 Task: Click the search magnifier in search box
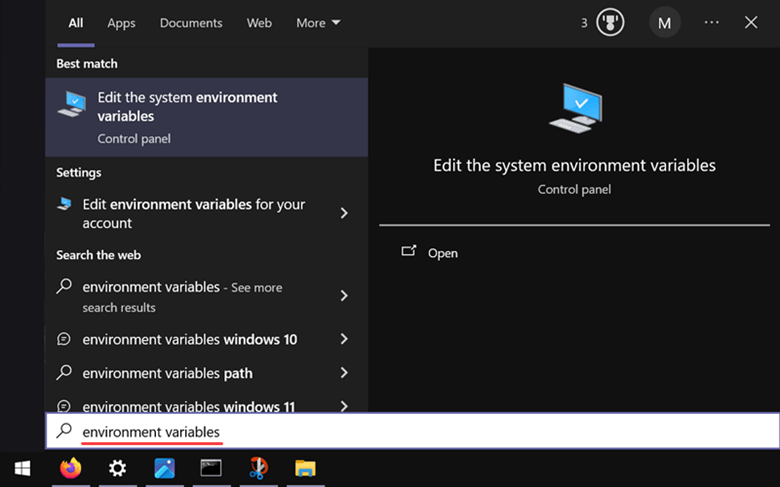[64, 431]
